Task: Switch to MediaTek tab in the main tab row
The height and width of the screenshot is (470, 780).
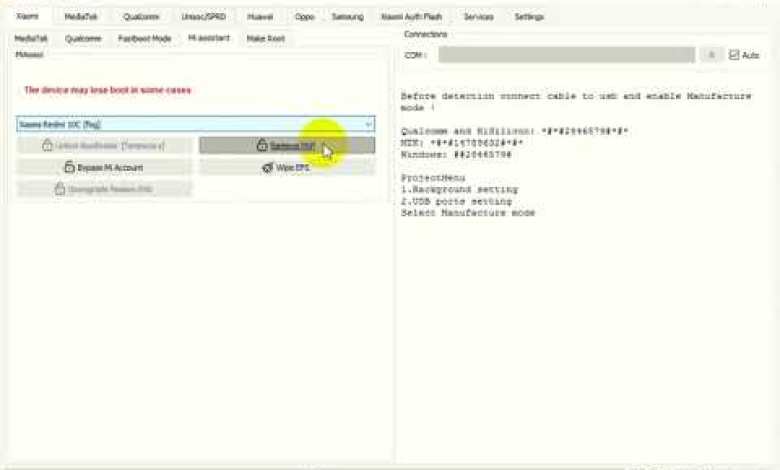Action: [x=81, y=17]
